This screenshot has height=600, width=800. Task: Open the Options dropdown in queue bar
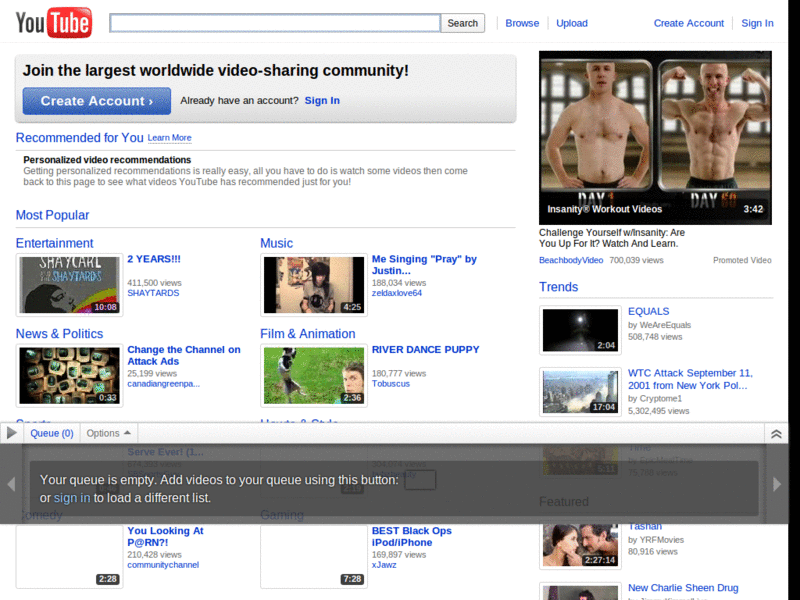click(108, 433)
